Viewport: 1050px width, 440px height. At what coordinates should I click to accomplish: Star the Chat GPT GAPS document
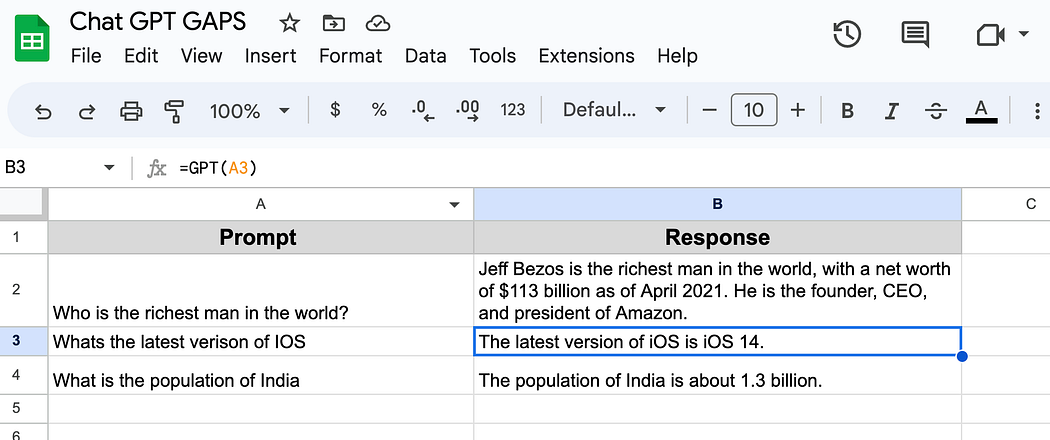(289, 24)
